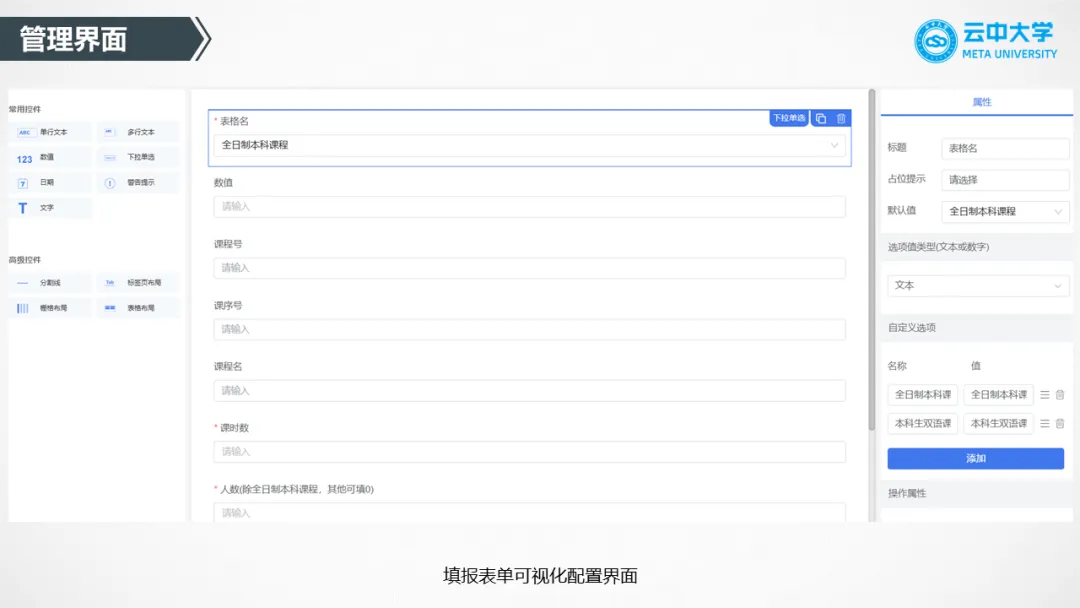Select the 下拉单选 control icon in palette
The image size is (1080, 608).
(x=110, y=158)
